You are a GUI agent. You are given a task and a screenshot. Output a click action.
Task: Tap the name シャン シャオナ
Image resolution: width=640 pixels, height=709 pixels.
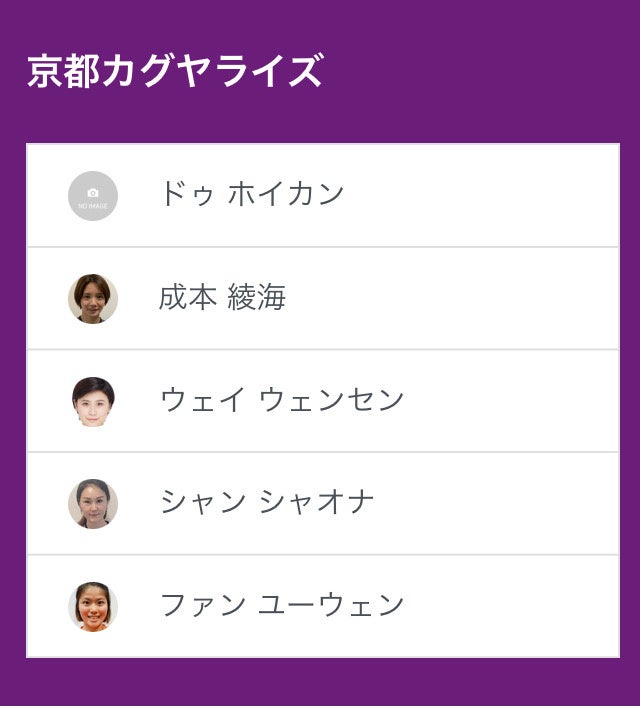267,502
